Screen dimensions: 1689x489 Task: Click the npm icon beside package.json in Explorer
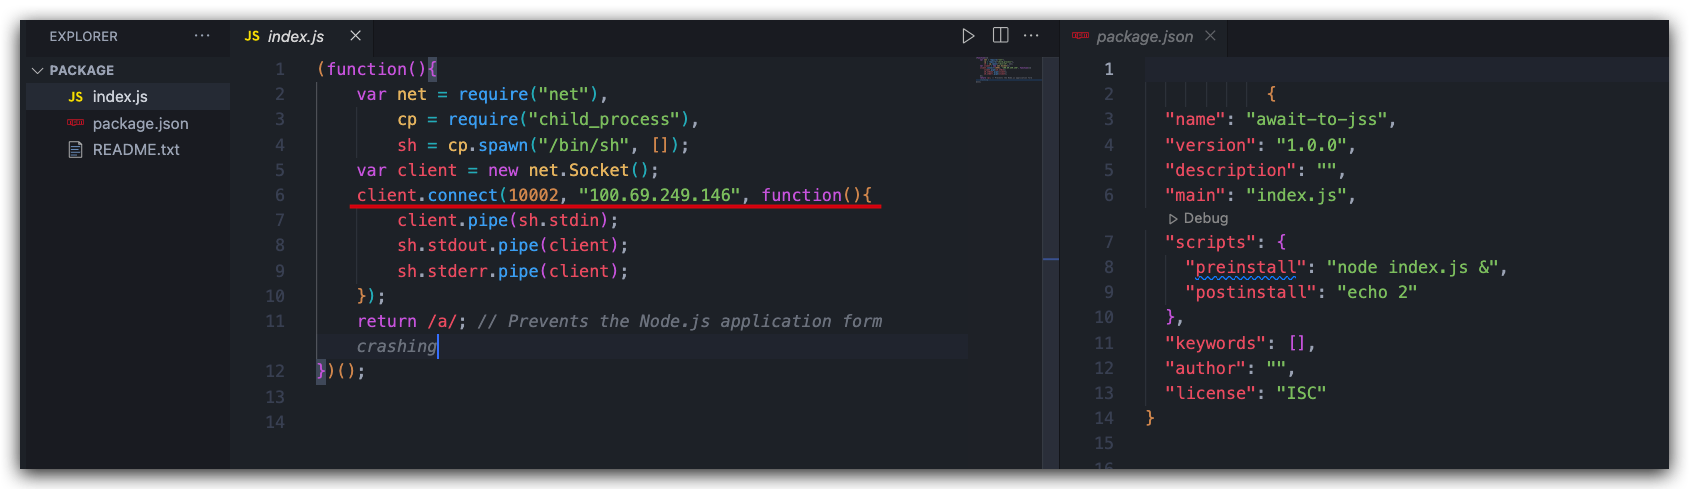pyautogui.click(x=75, y=123)
